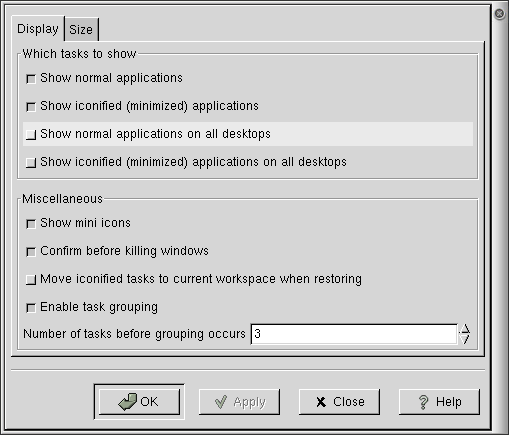The image size is (509, 435).
Task: Enable Show normal applications on all desktops
Action: tap(31, 135)
